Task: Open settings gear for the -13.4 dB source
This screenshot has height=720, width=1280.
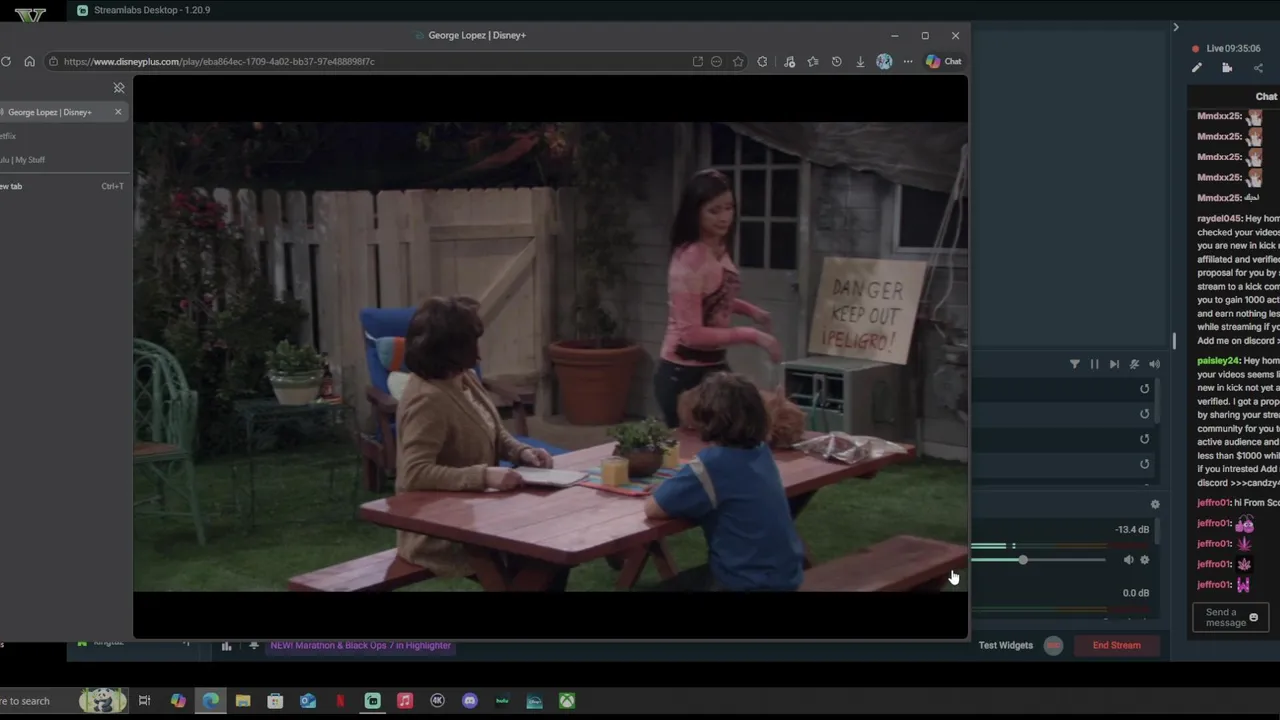Action: point(1145,560)
